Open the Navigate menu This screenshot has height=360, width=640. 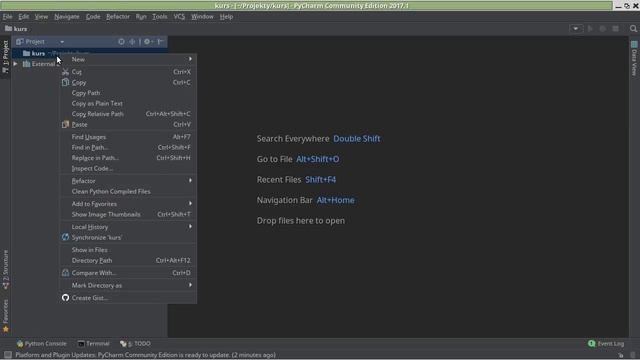(67, 17)
